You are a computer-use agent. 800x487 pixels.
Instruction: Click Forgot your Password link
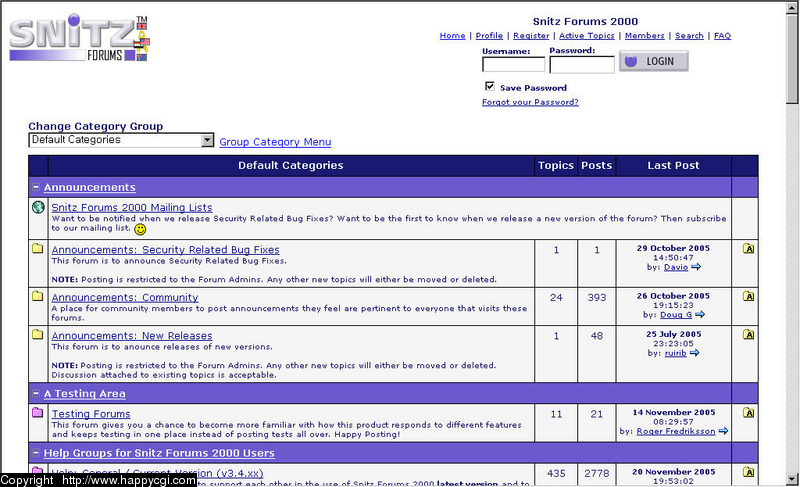coord(530,102)
